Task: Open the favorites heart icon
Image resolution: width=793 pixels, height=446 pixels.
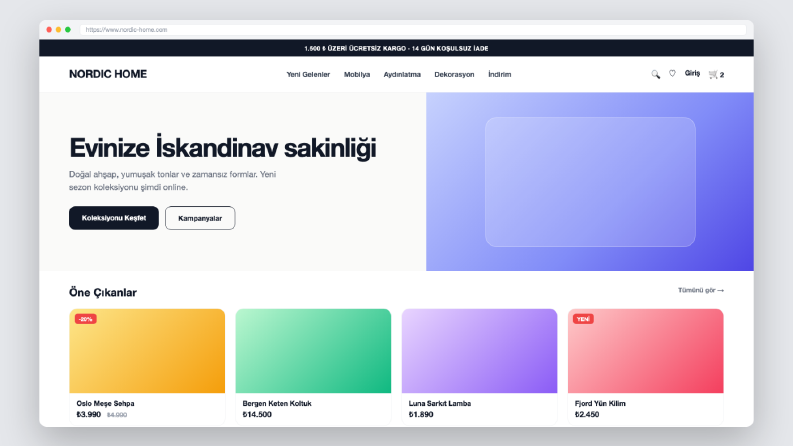Action: (672, 74)
